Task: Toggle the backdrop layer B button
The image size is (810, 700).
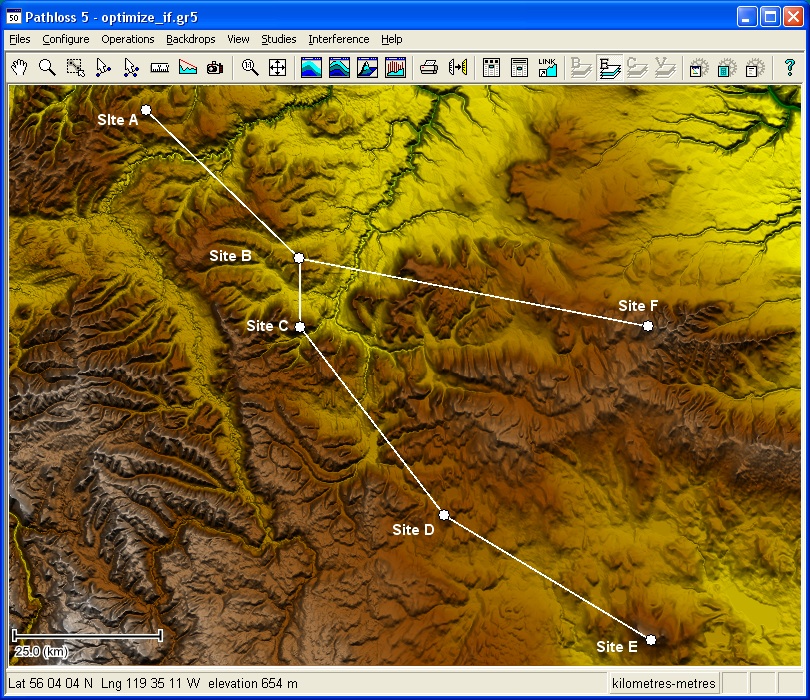Action: (581, 67)
